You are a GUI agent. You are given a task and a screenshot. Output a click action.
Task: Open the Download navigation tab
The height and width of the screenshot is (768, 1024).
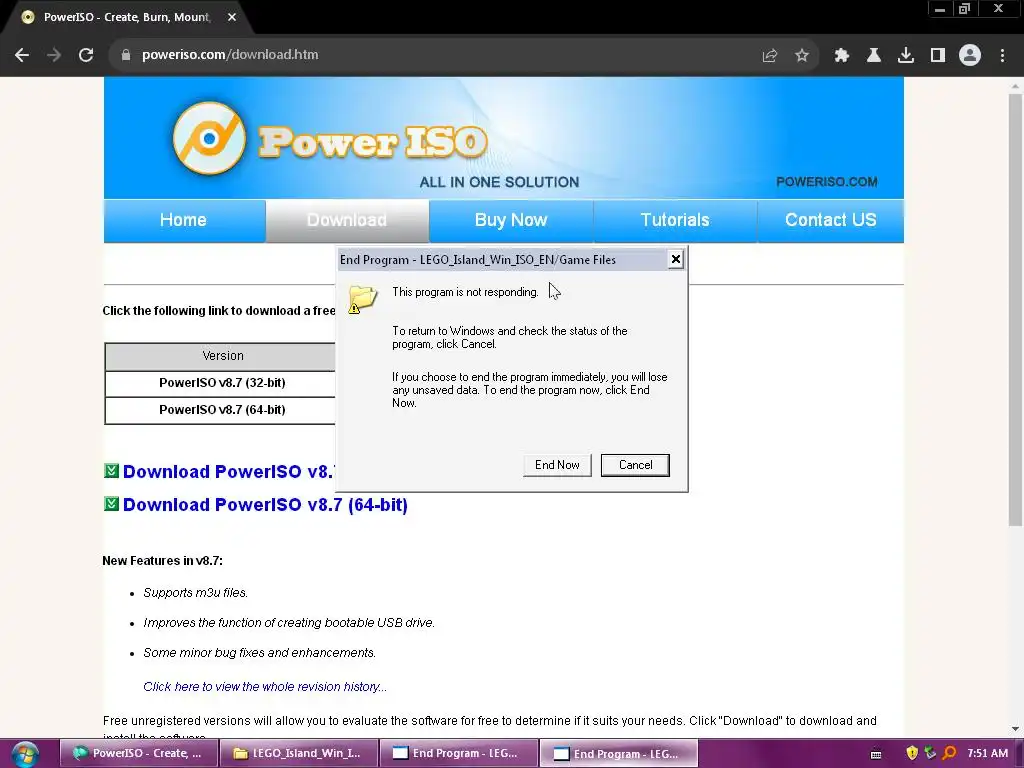(347, 221)
